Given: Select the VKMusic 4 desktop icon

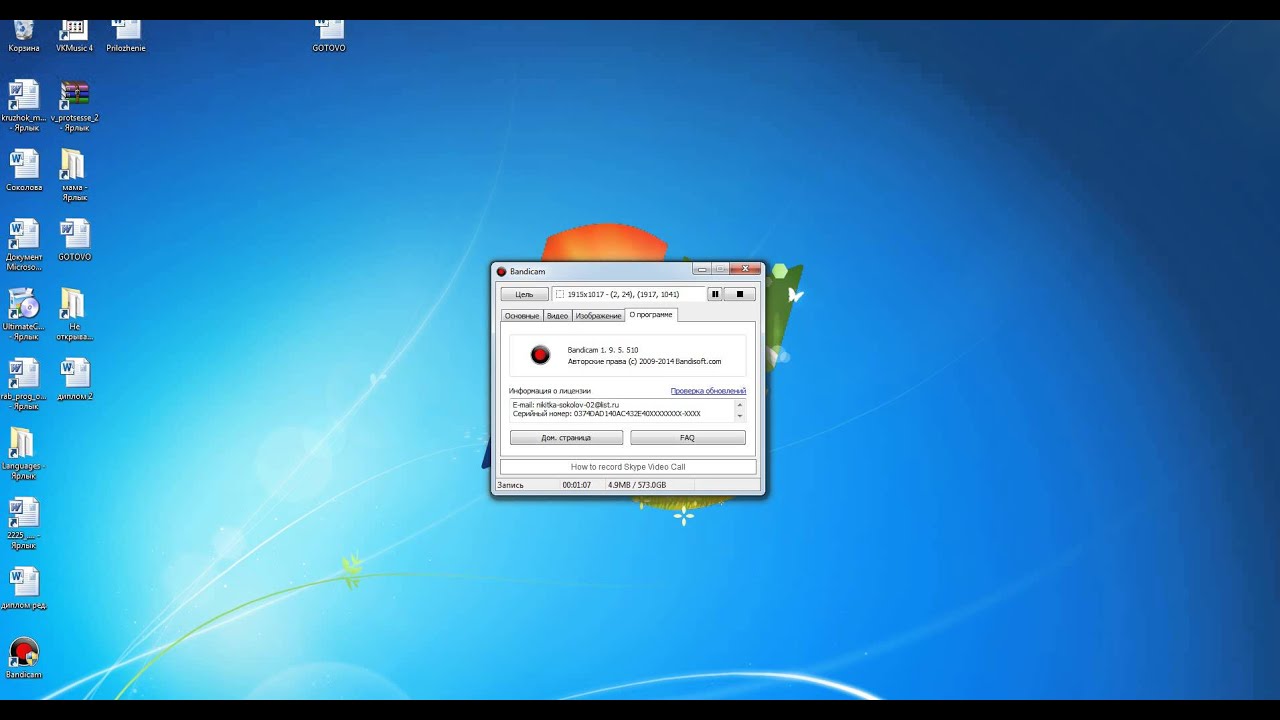Looking at the screenshot, I should pos(75,36).
